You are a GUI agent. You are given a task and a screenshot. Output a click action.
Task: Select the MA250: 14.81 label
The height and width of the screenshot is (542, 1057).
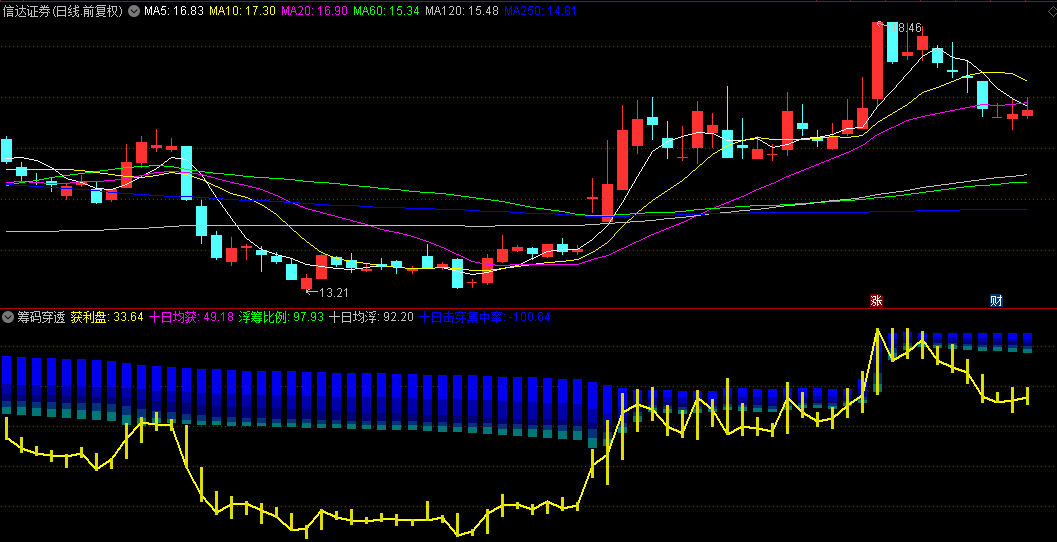coord(541,11)
